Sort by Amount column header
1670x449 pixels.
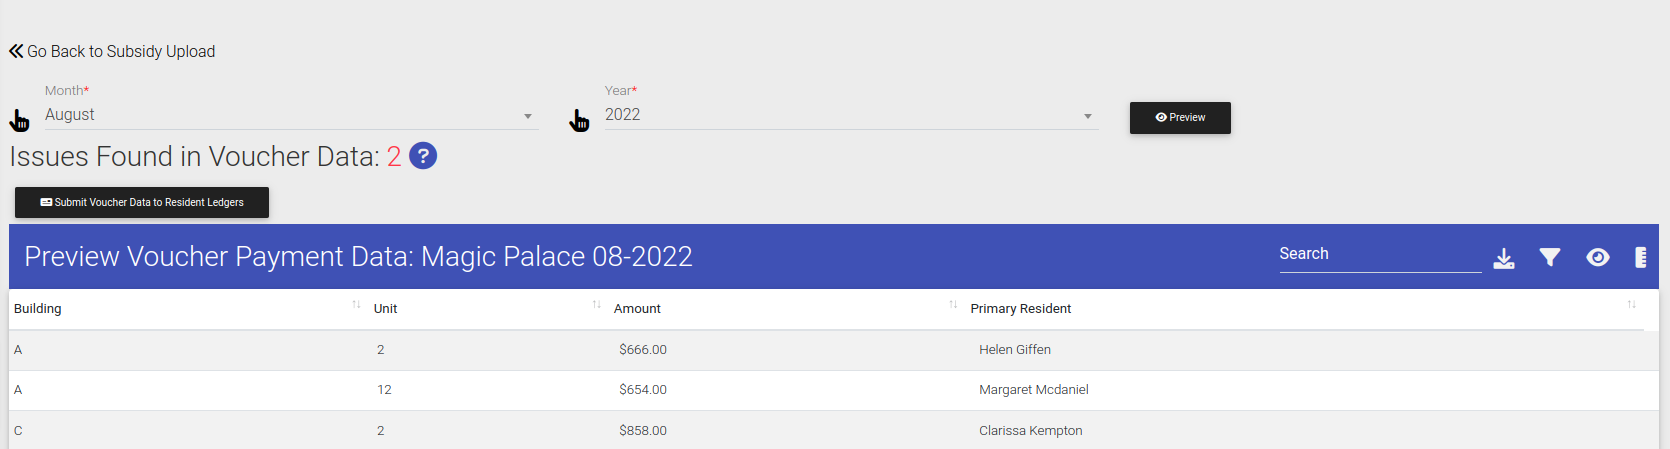pyautogui.click(x=637, y=309)
